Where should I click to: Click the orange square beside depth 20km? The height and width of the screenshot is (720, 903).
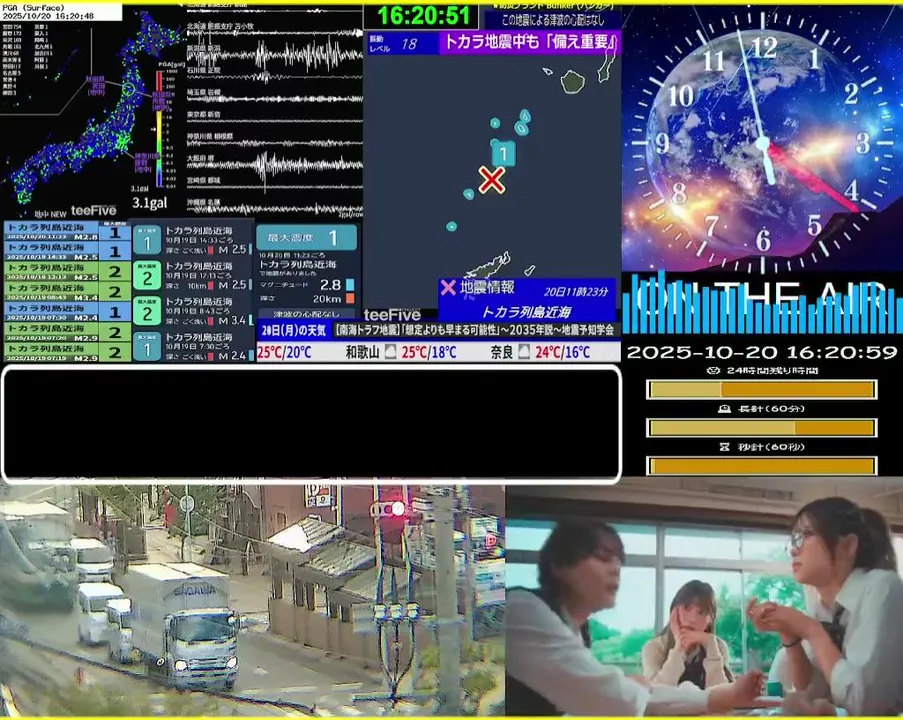point(350,298)
